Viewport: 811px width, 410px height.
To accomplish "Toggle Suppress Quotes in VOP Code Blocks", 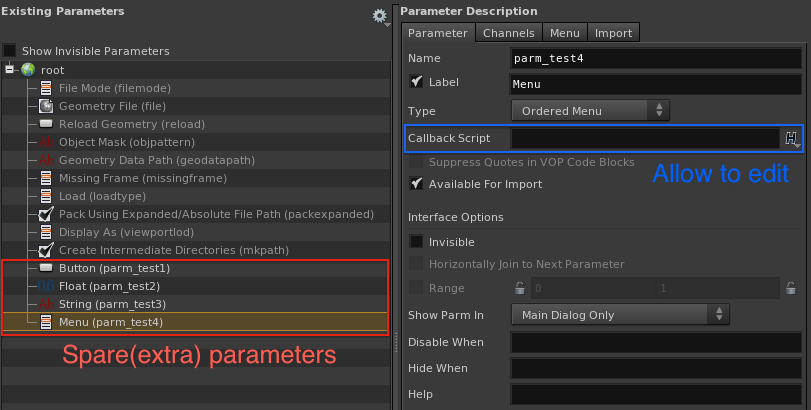I will 416,162.
